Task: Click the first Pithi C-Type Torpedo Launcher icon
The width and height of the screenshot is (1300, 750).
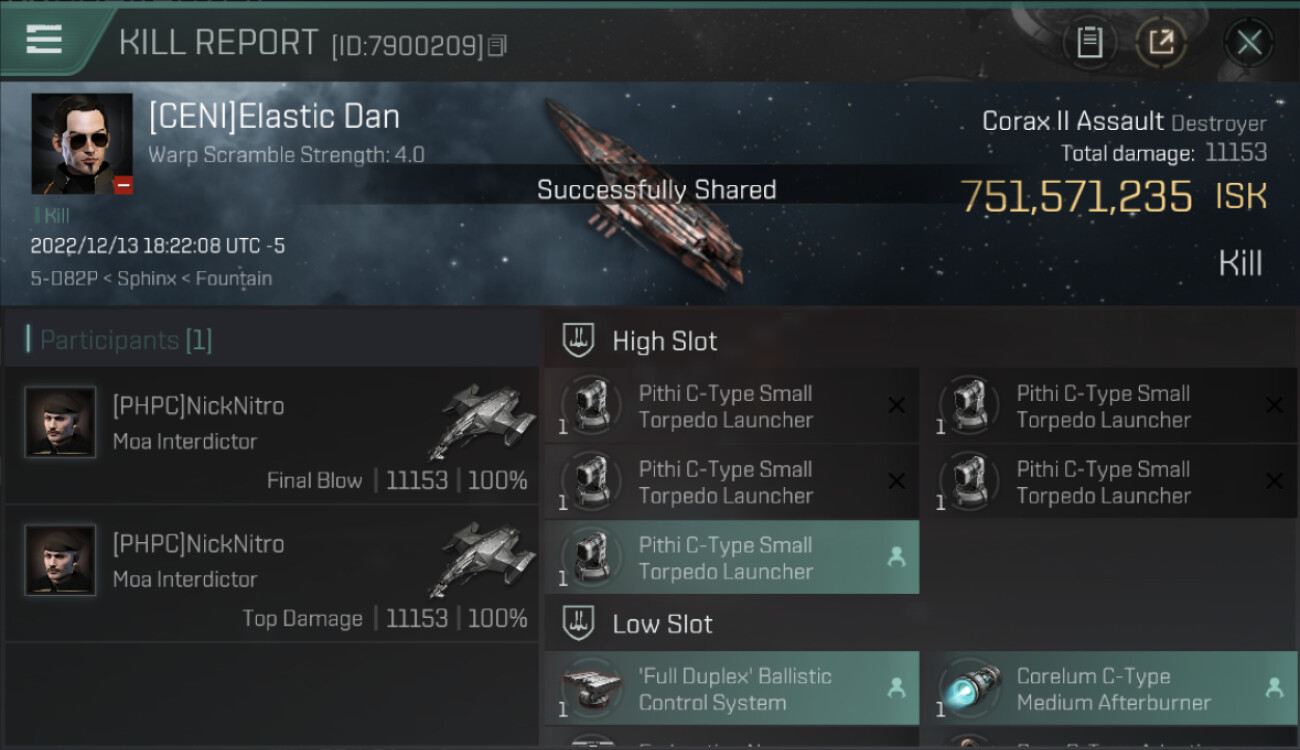Action: (x=592, y=406)
